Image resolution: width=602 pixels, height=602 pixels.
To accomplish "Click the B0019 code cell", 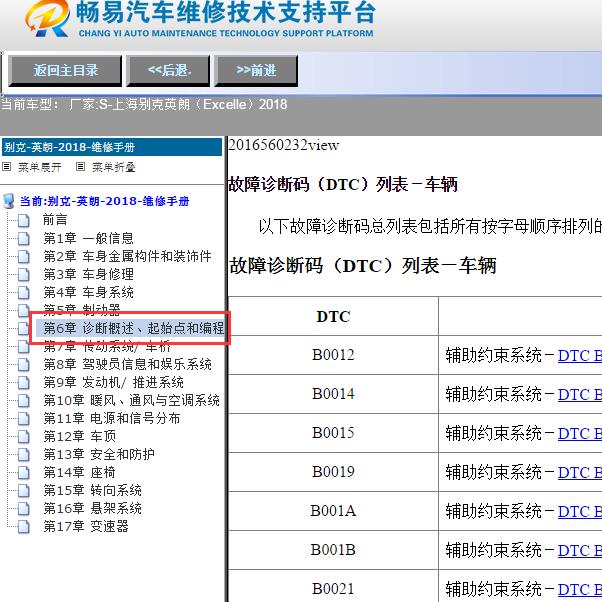I will pos(333,472).
